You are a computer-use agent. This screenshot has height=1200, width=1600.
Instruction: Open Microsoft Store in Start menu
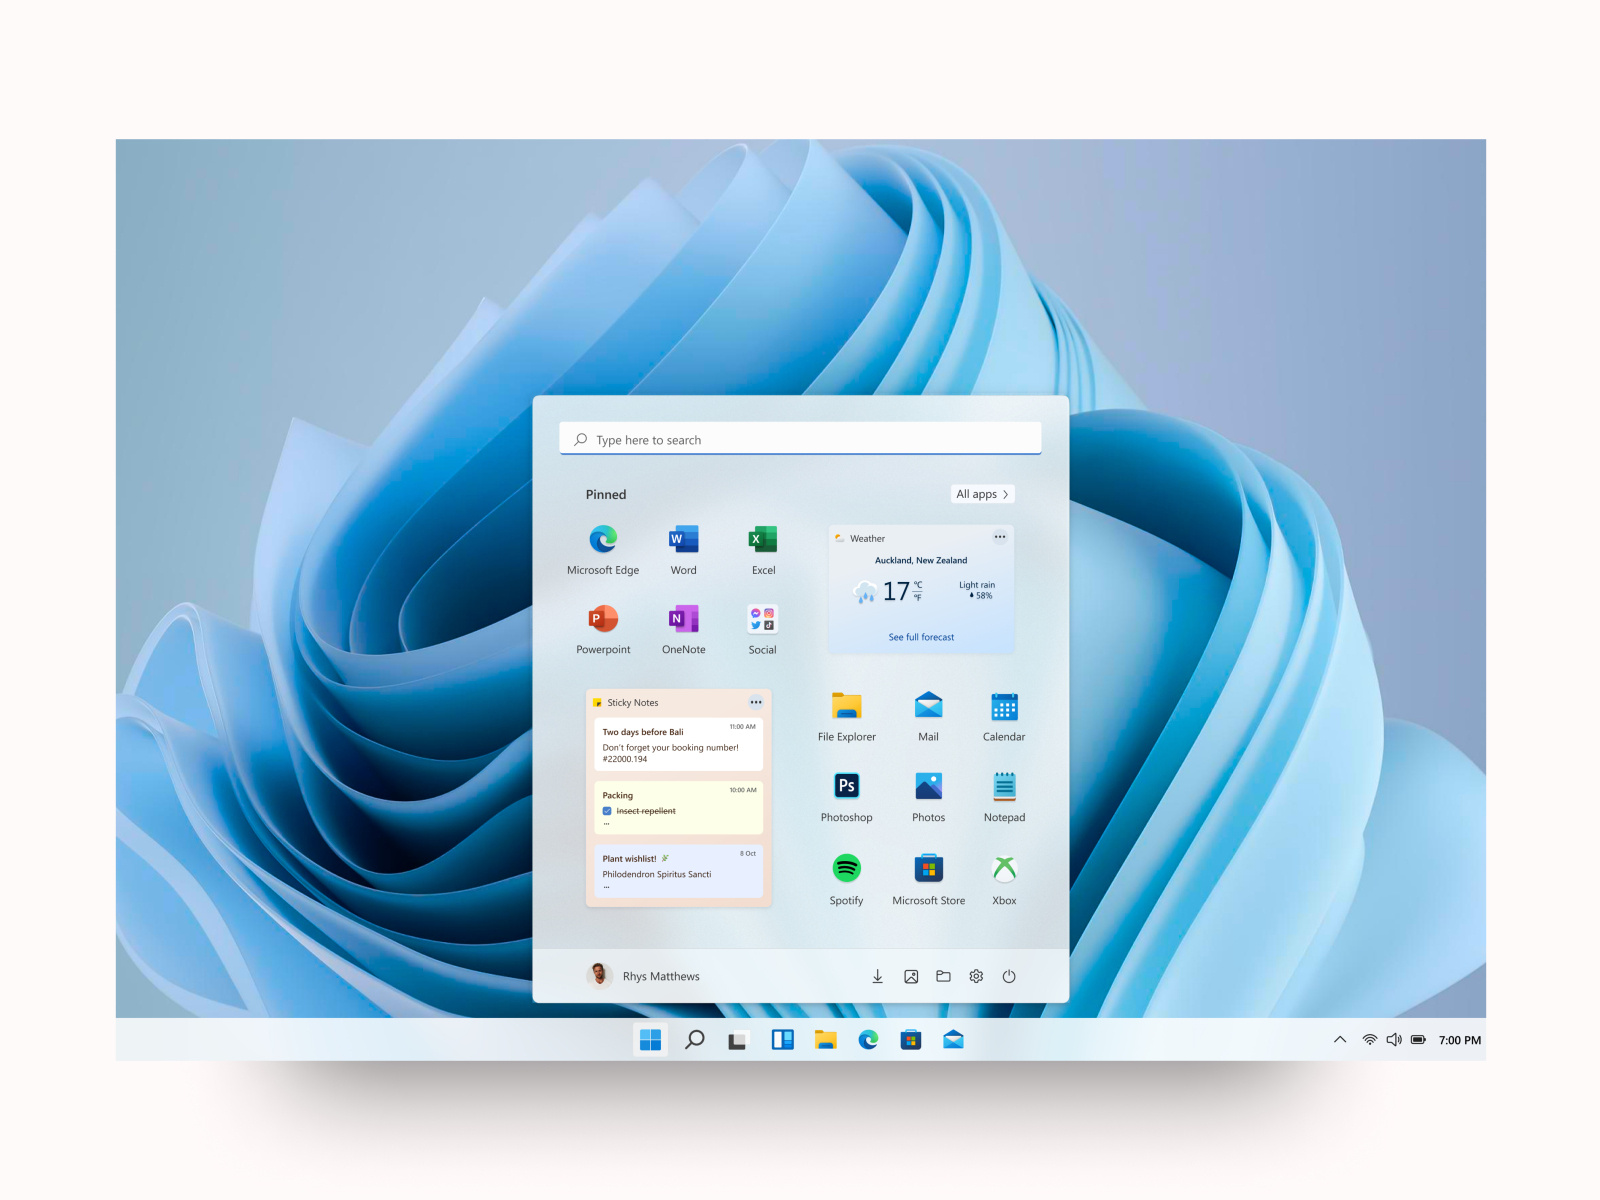[929, 880]
